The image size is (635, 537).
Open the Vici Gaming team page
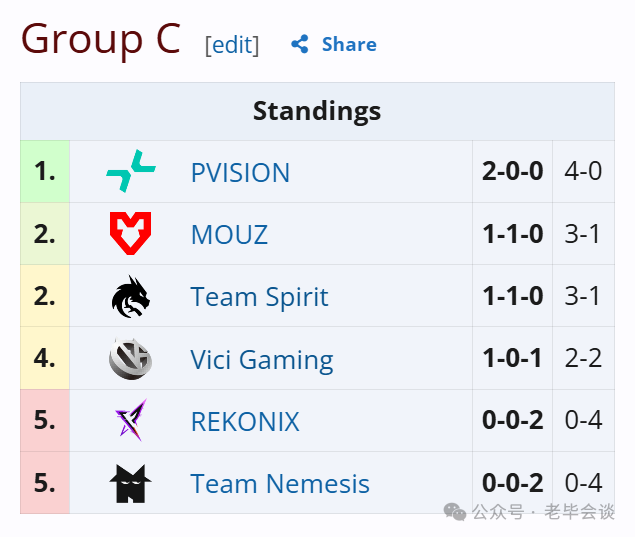point(262,360)
